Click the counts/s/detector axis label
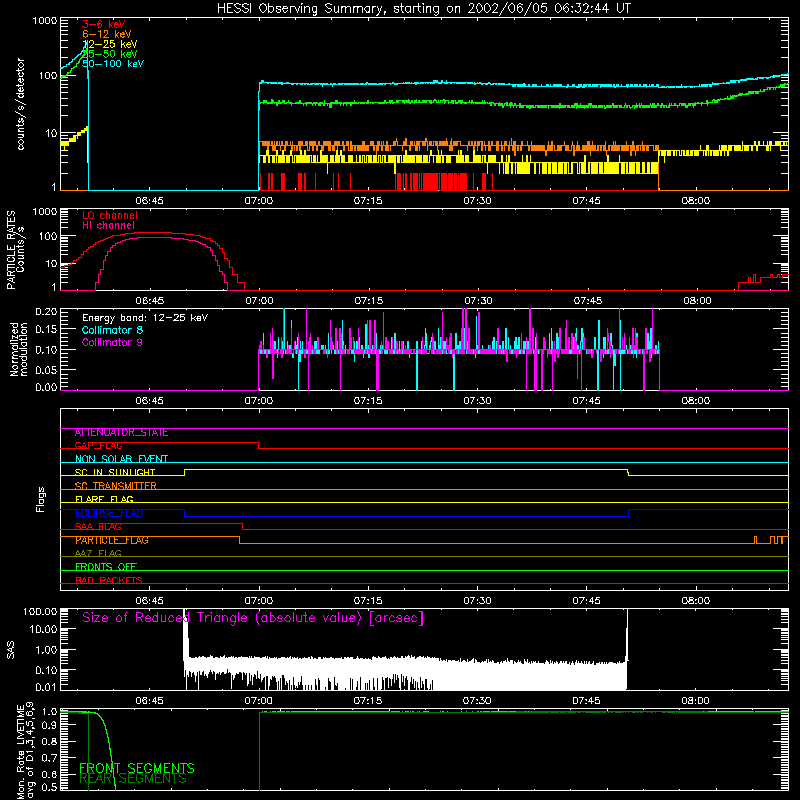 coord(20,104)
